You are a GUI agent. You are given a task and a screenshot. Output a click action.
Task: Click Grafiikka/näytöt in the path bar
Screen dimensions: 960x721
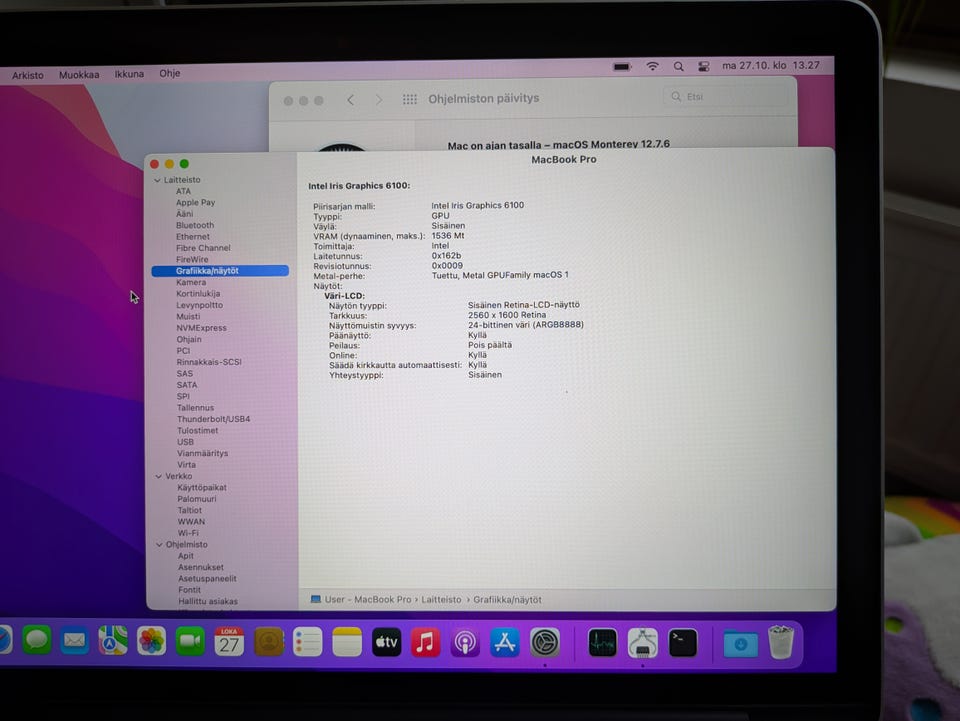pos(508,600)
